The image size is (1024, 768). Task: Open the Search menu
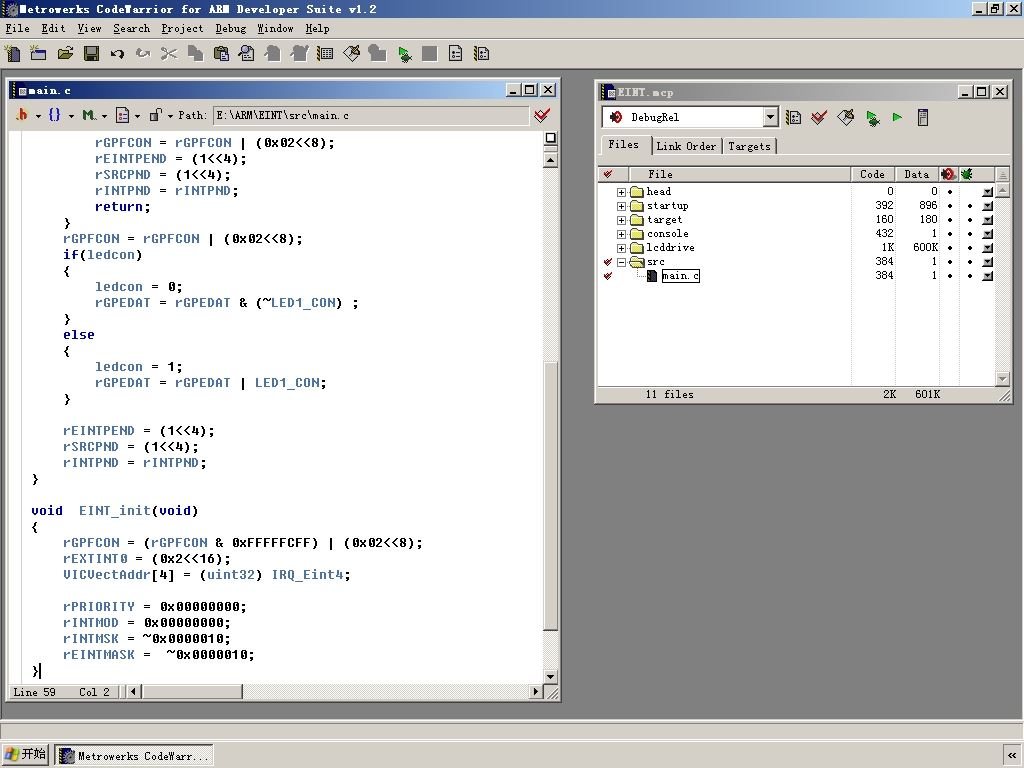click(131, 28)
